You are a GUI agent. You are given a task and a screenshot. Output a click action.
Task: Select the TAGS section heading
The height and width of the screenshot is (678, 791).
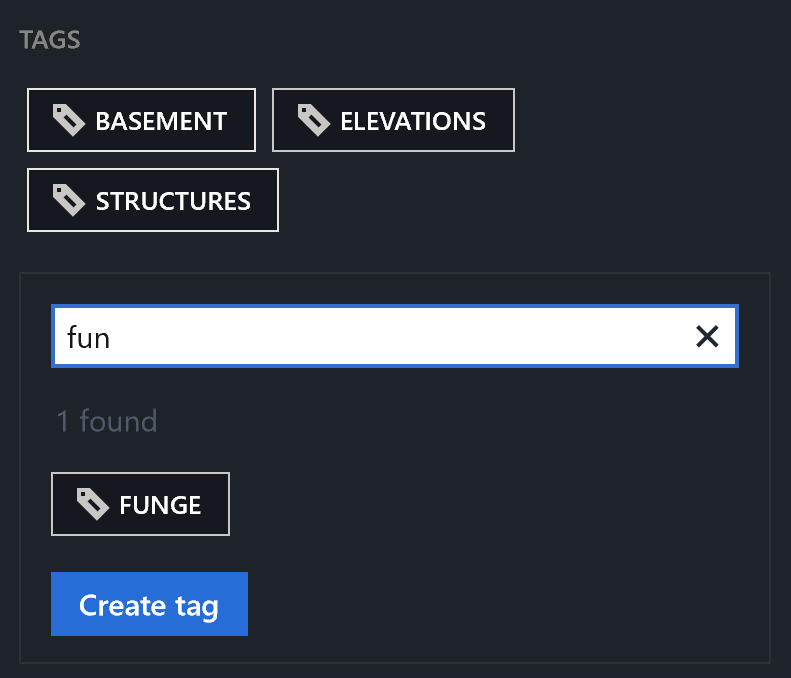(50, 40)
